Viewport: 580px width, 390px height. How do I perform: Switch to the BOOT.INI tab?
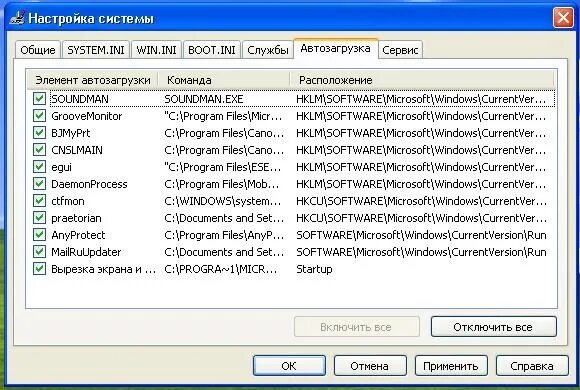point(212,50)
